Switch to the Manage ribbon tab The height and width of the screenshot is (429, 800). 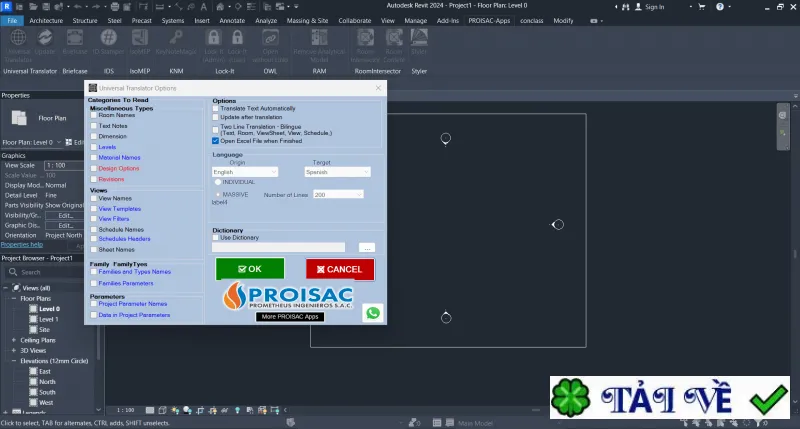click(415, 20)
